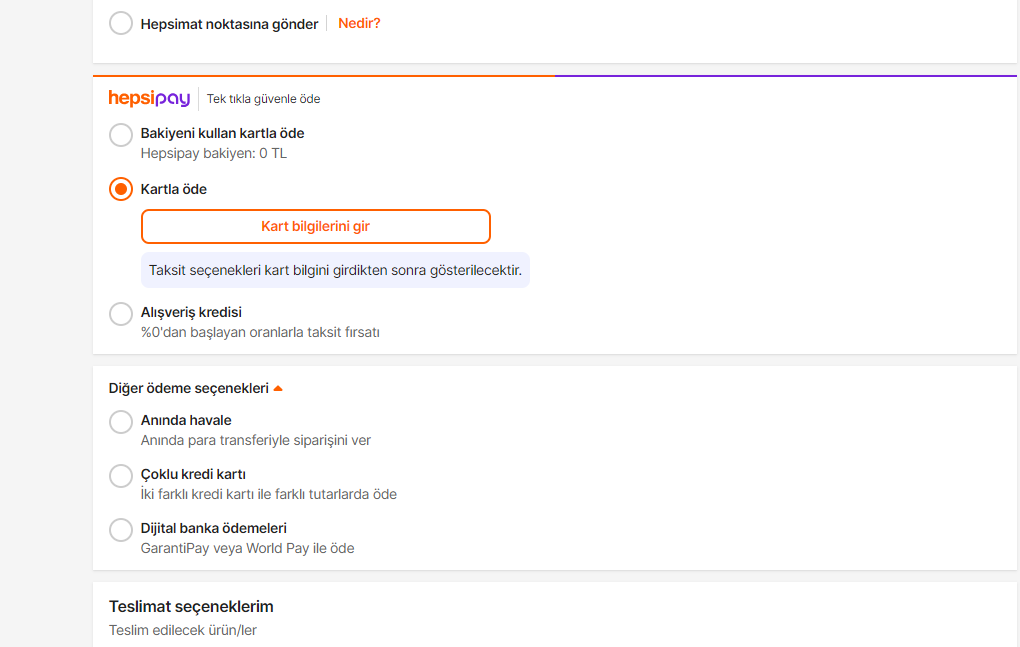
Task: Select the Alışveriş kredisi radio button
Action: [x=121, y=314]
